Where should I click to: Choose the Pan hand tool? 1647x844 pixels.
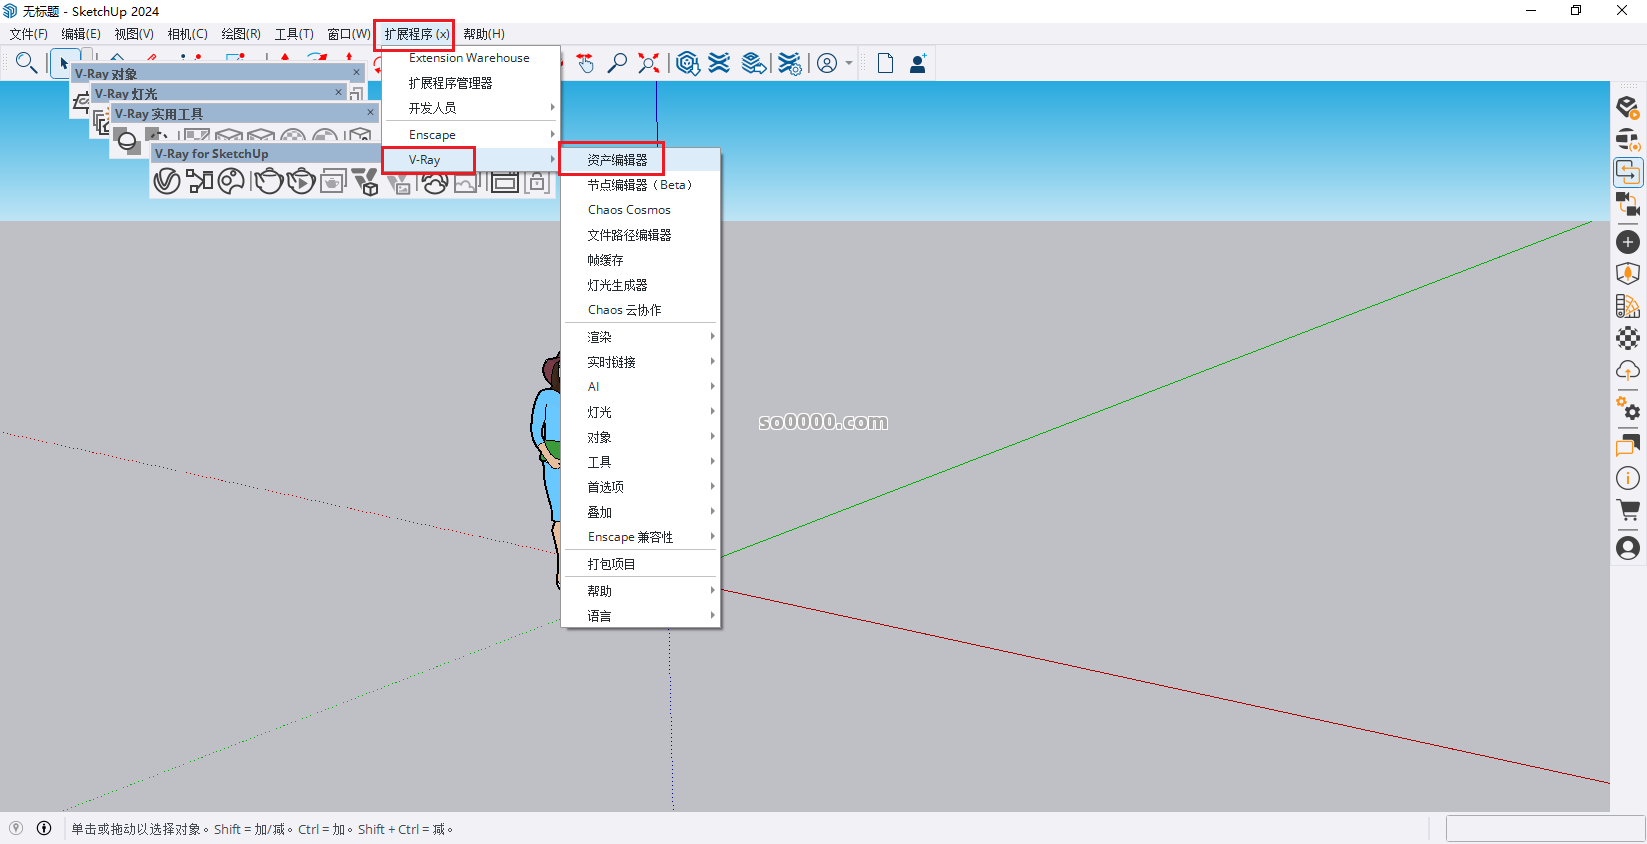585,63
